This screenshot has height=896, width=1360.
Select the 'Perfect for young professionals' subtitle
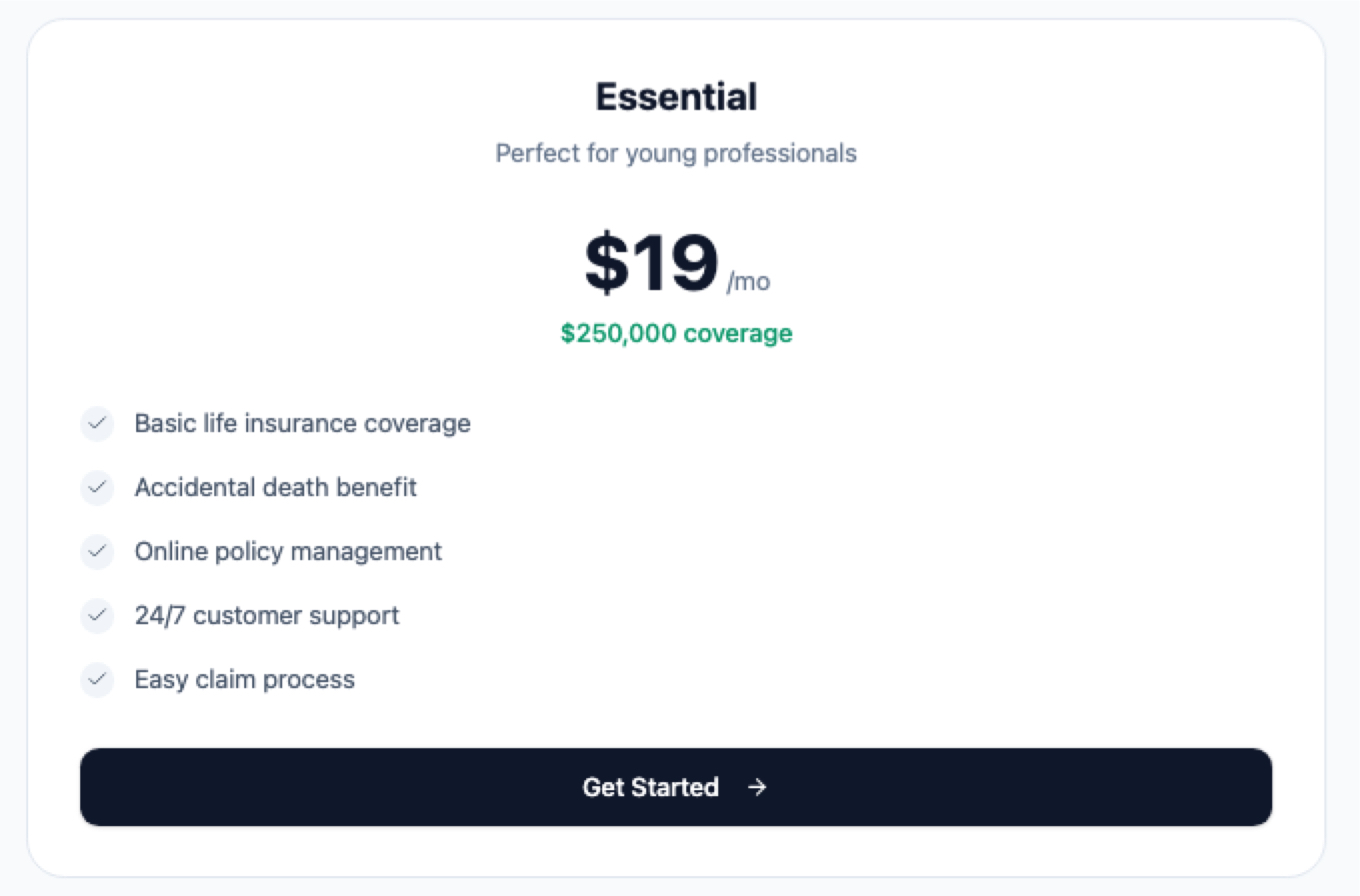[676, 154]
